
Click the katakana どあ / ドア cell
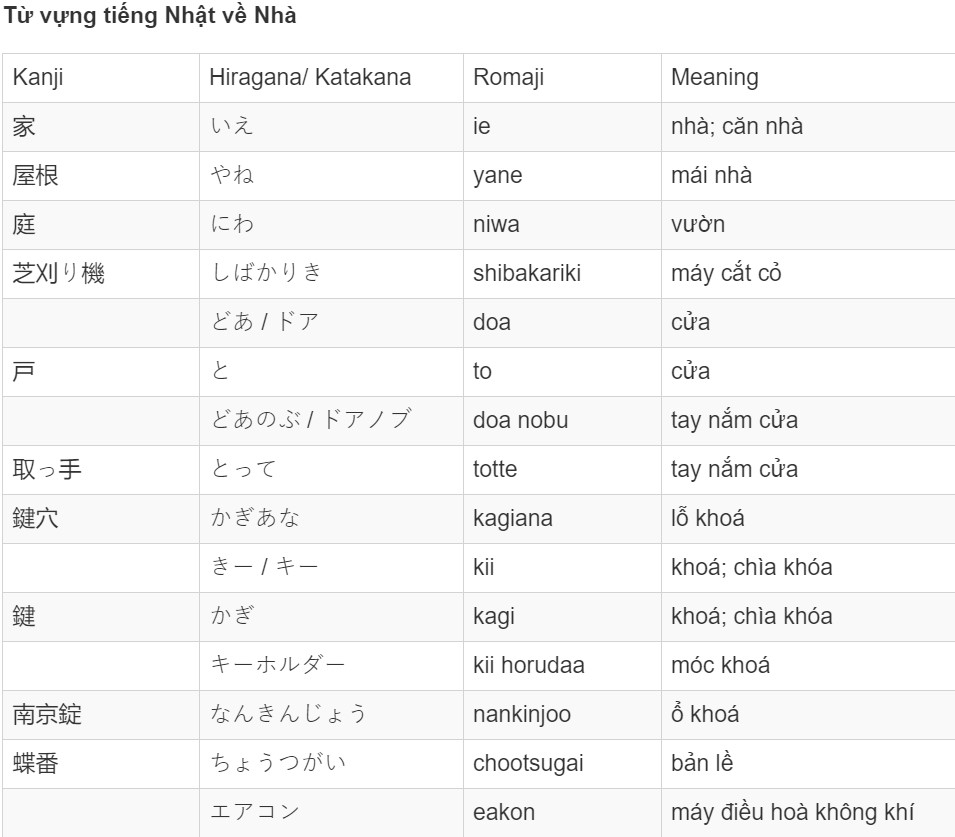[x=331, y=323]
